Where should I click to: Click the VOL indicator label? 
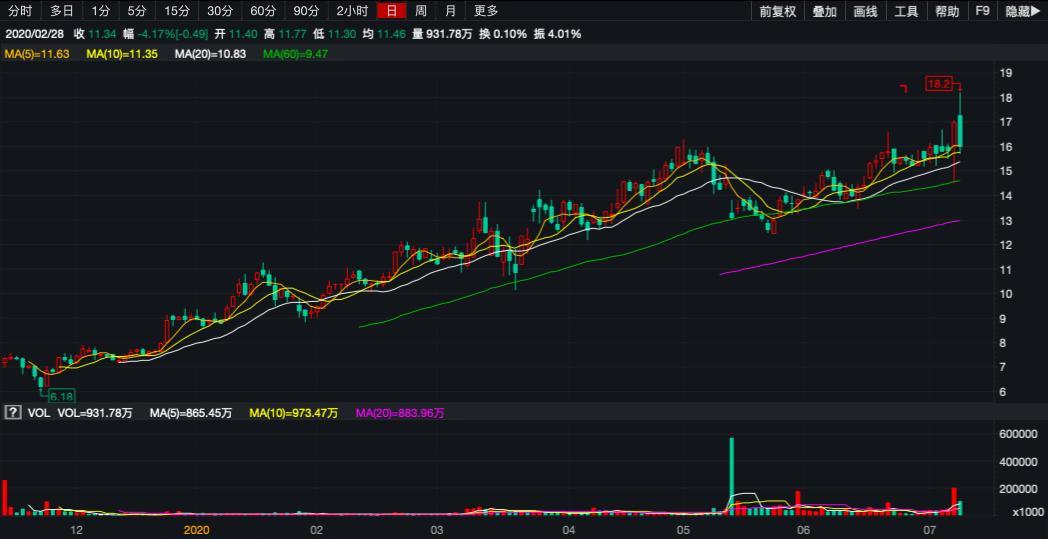point(39,413)
